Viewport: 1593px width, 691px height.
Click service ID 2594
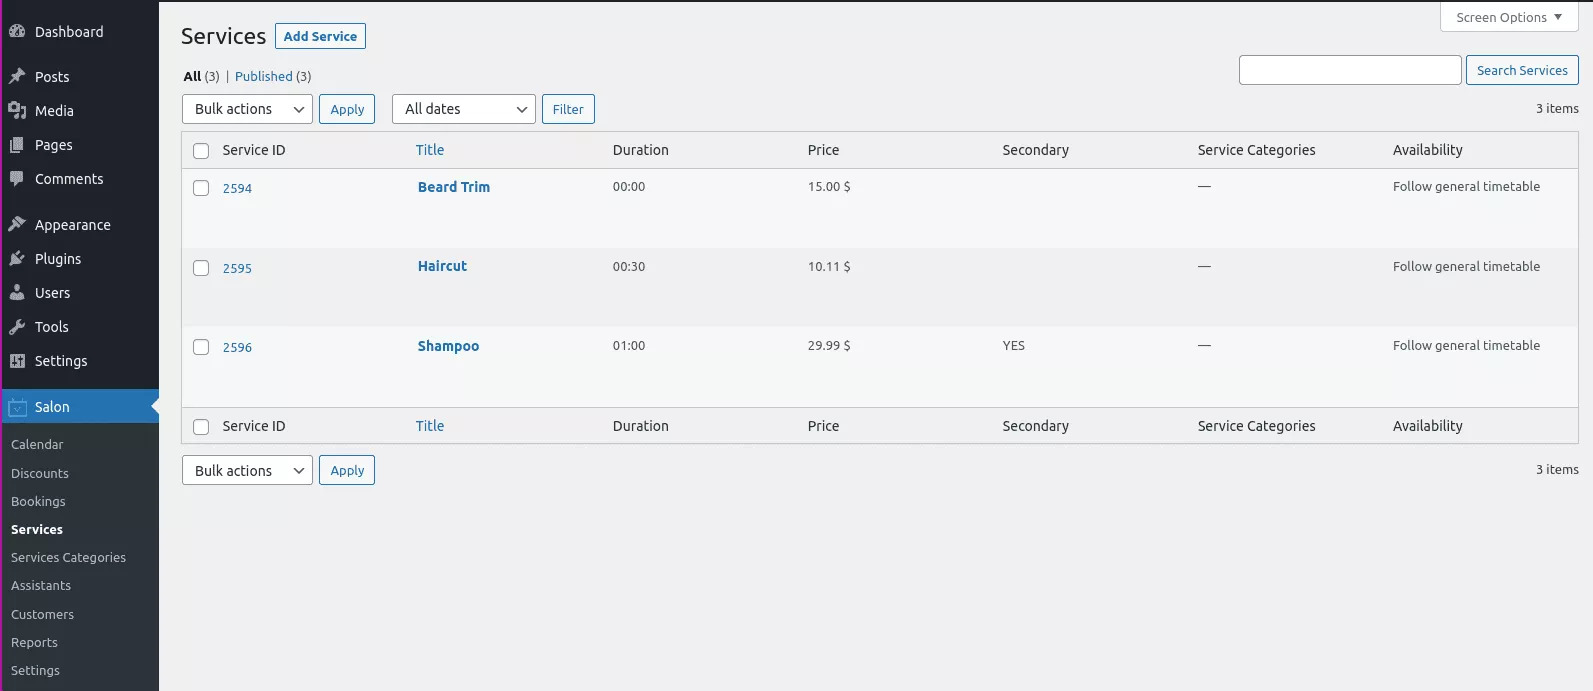point(237,188)
